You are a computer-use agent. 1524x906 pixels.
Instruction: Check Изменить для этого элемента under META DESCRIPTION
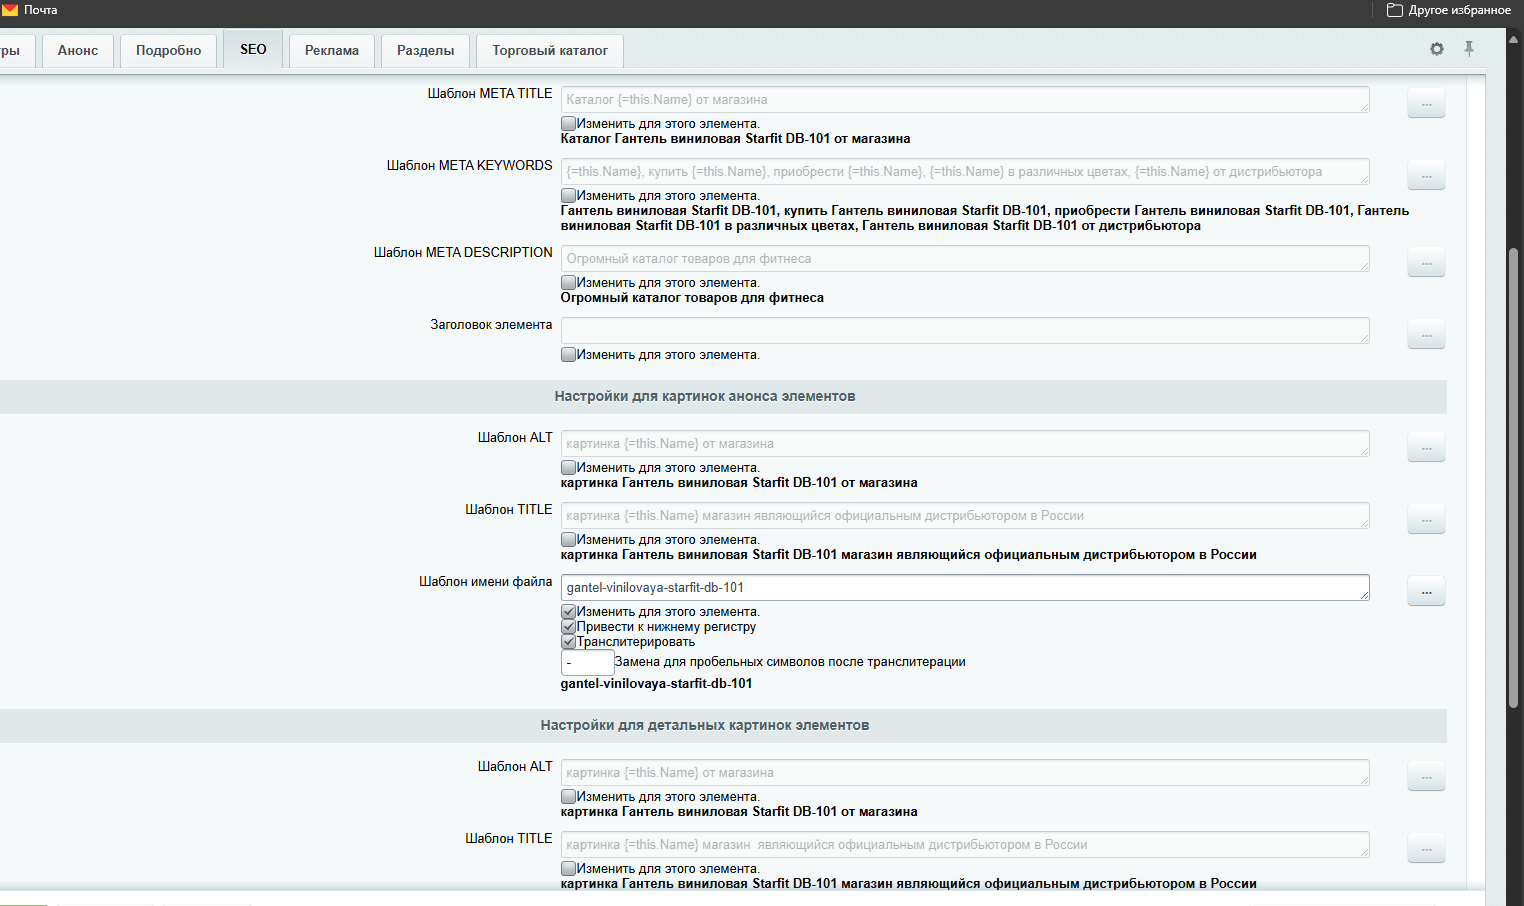tap(568, 283)
